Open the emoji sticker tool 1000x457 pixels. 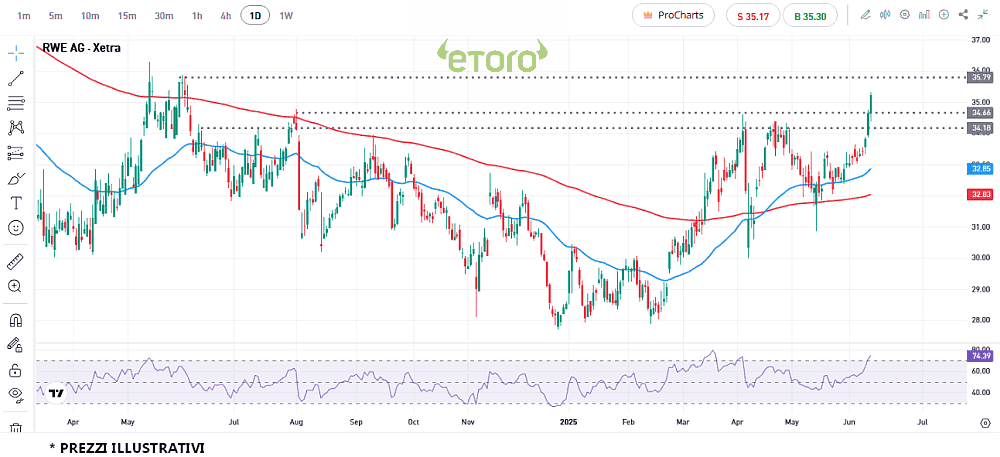tap(16, 228)
